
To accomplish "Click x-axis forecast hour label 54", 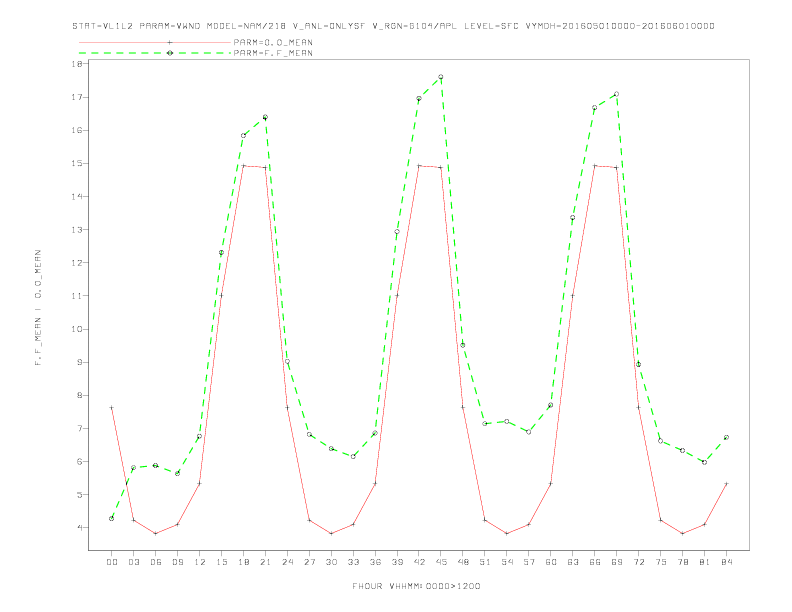I will [507, 562].
